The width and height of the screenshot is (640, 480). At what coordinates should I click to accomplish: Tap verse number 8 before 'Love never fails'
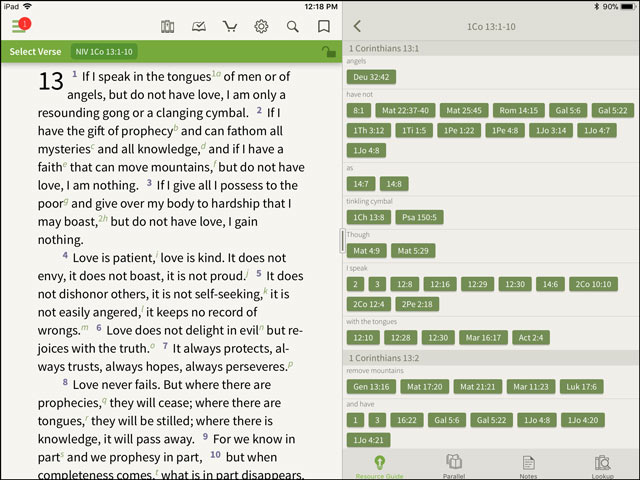(65, 382)
